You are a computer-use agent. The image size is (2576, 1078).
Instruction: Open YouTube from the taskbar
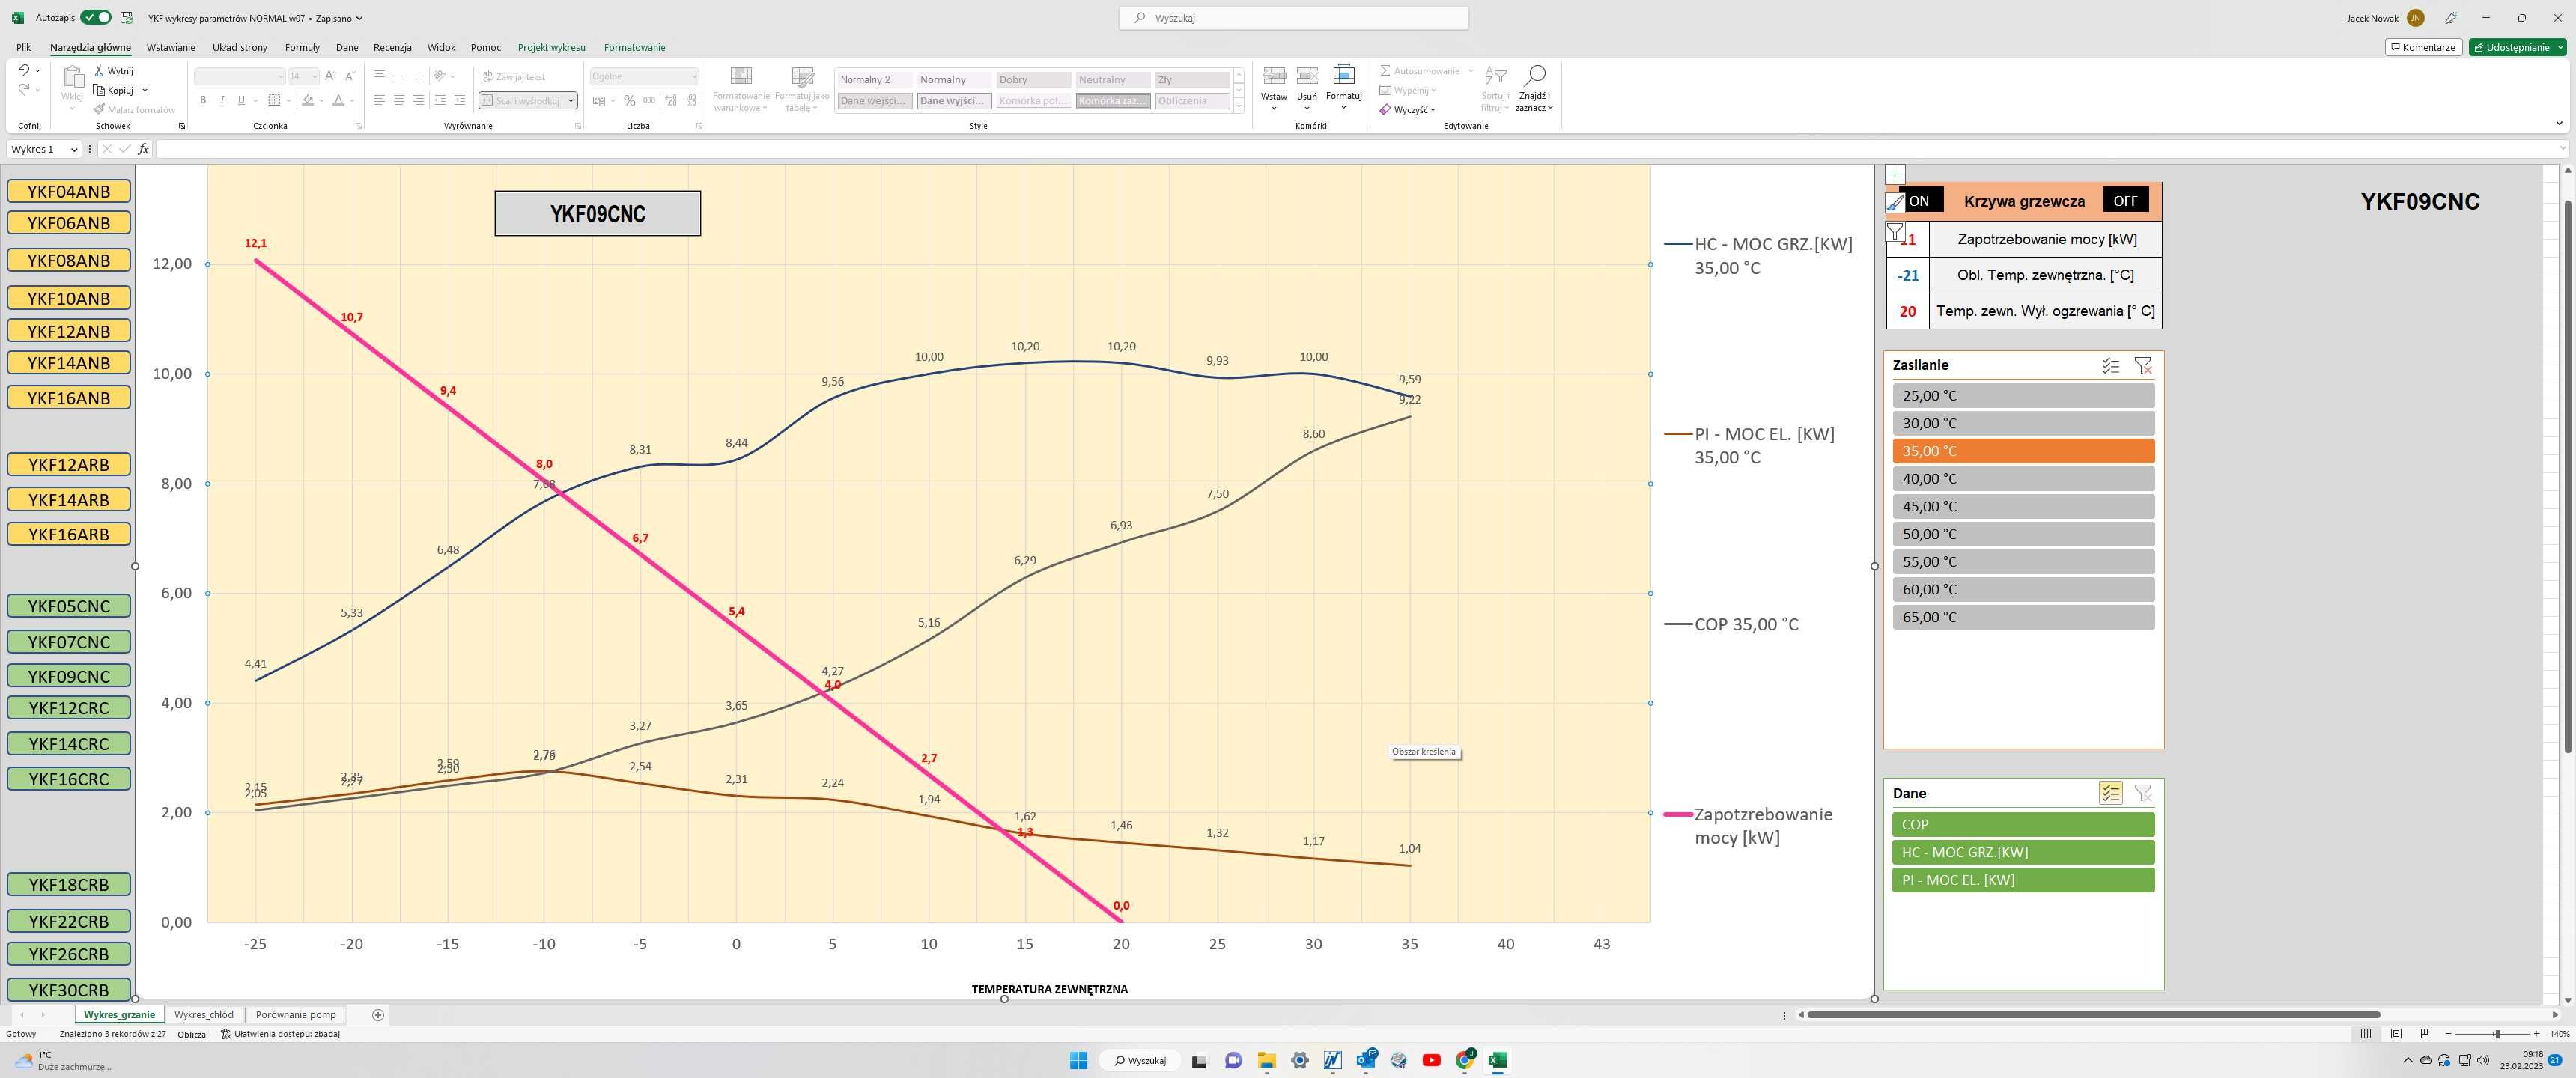(1431, 1061)
